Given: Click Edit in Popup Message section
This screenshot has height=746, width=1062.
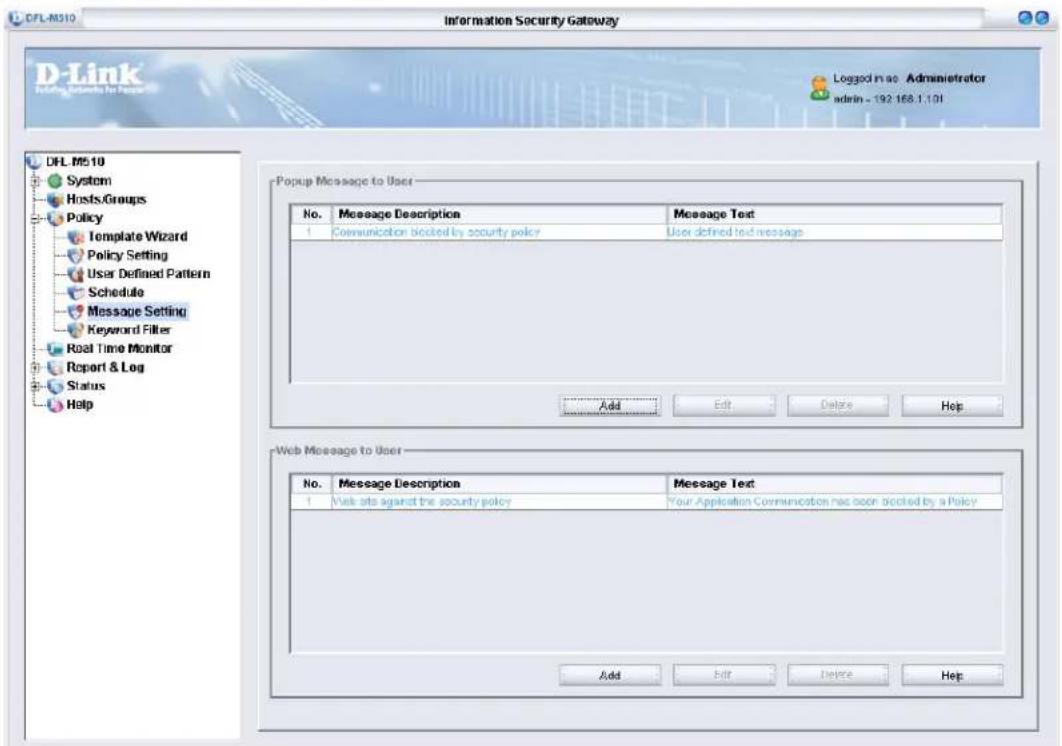Looking at the screenshot, I should 723,405.
